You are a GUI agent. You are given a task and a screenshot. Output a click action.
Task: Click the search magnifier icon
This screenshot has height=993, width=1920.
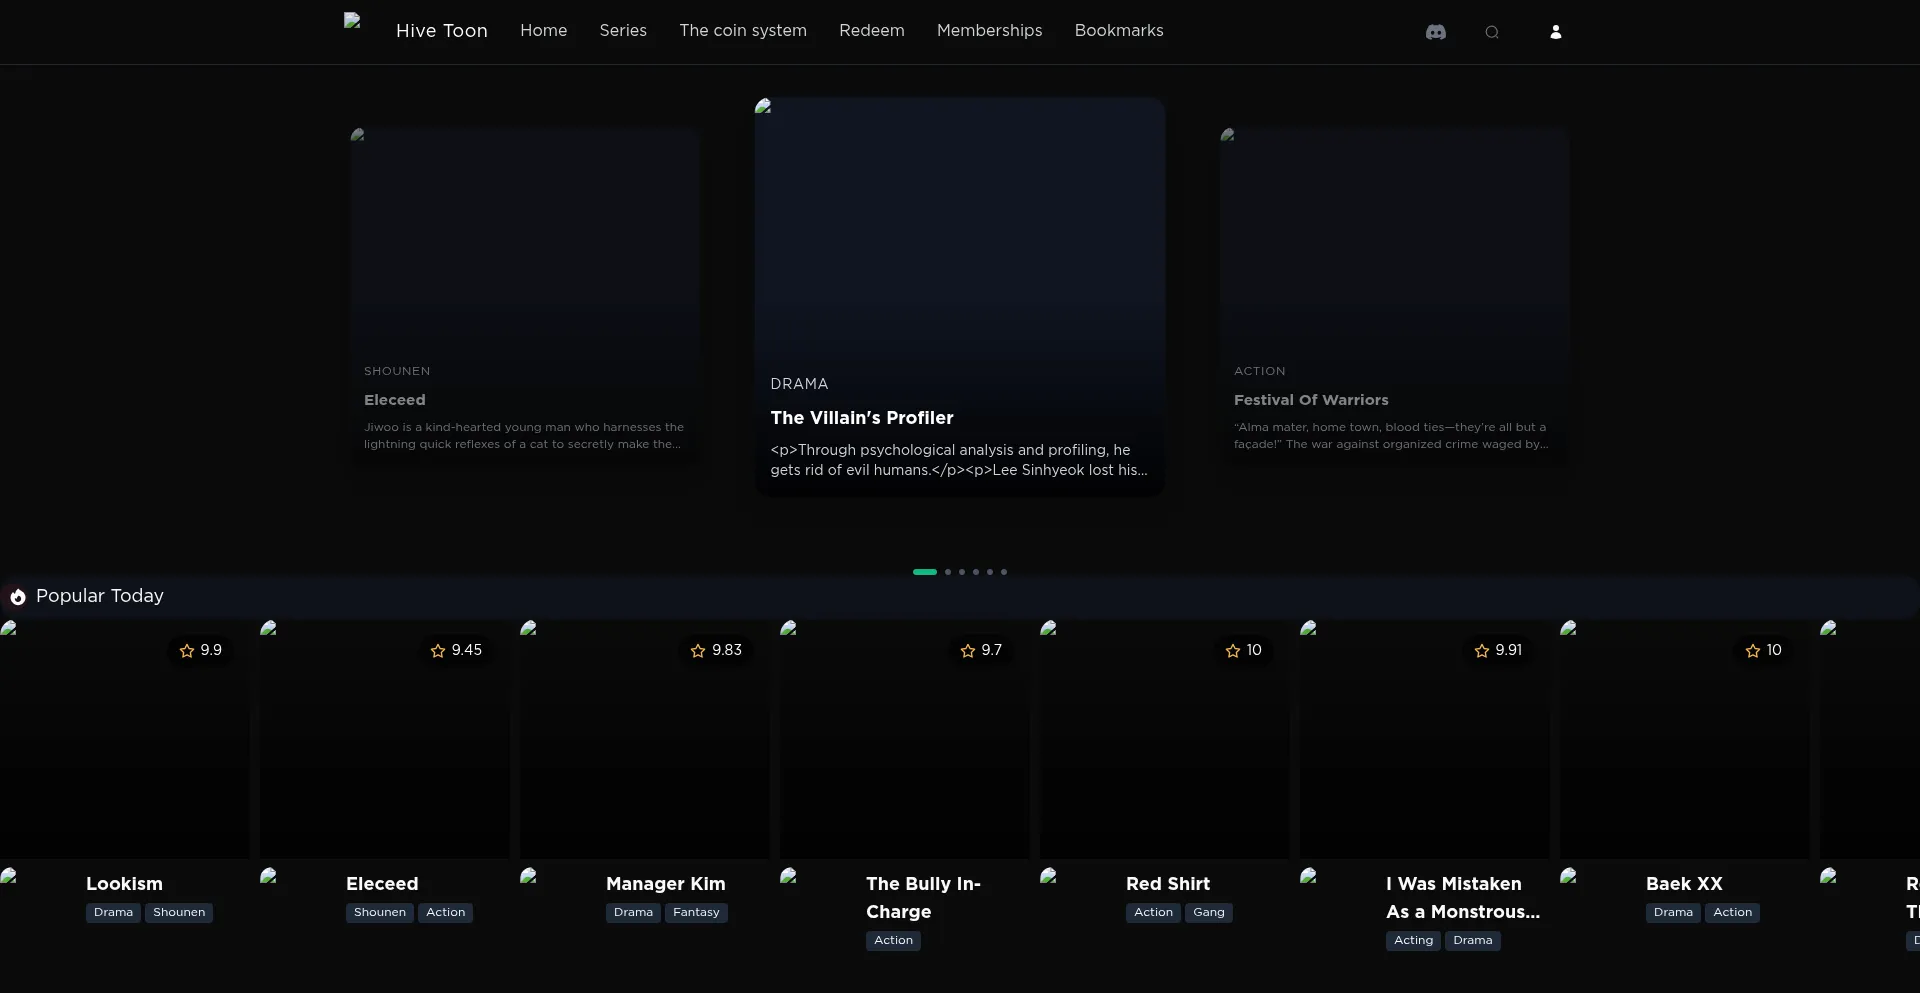[x=1491, y=32]
